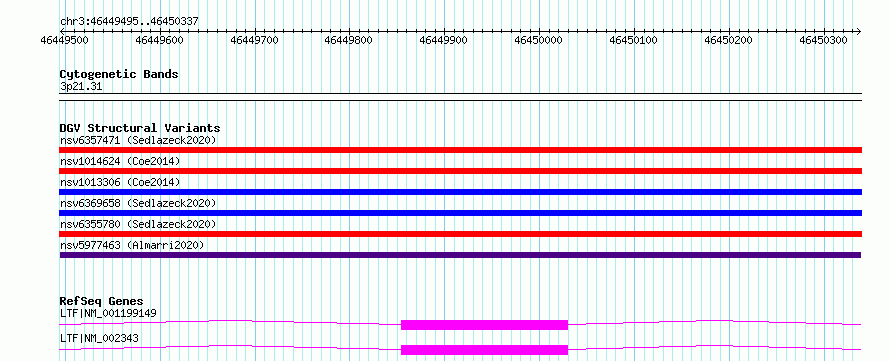The height and width of the screenshot is (361, 890).
Task: Click the 3p21.31 band label
Action: pyautogui.click(x=81, y=87)
